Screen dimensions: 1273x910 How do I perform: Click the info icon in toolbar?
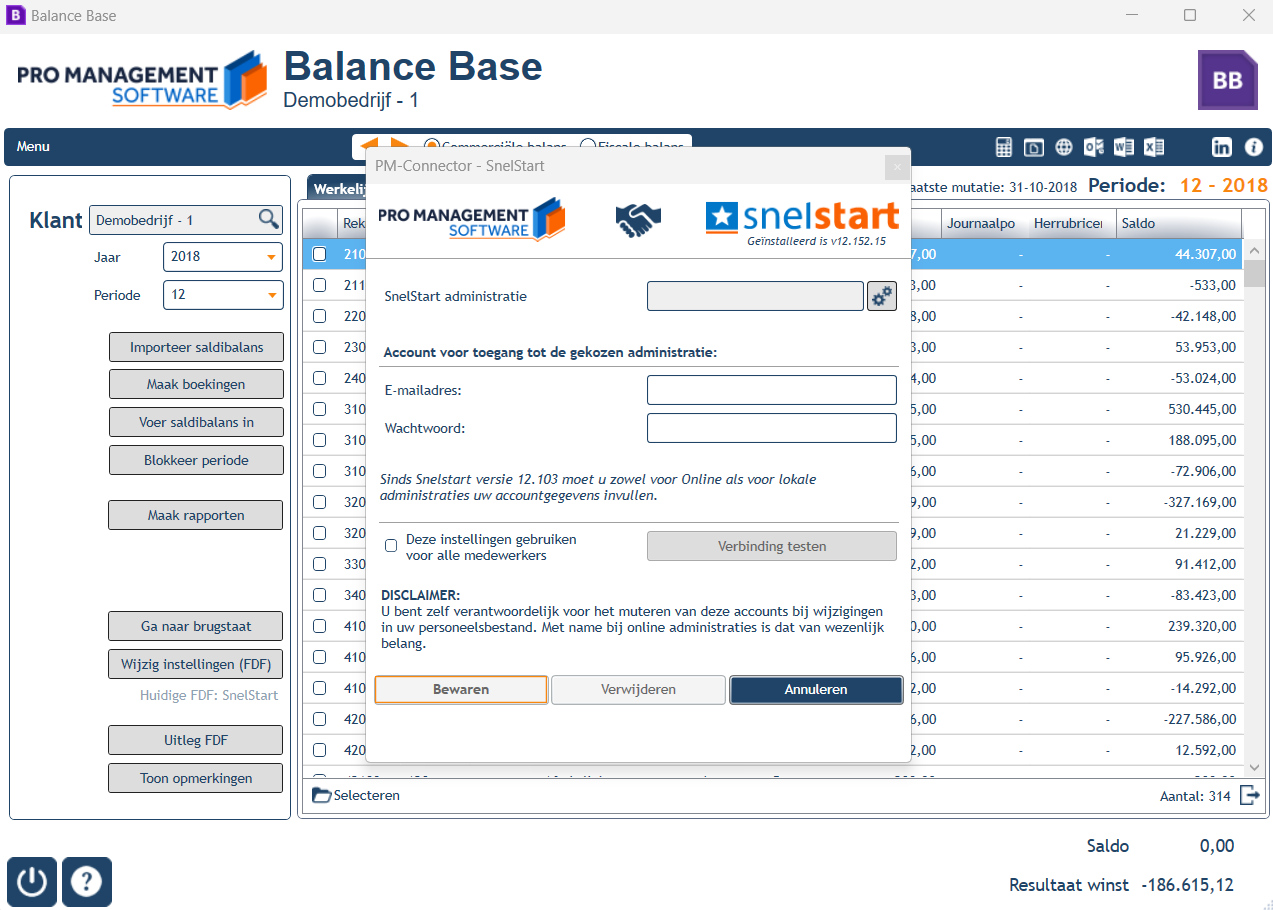click(1254, 147)
